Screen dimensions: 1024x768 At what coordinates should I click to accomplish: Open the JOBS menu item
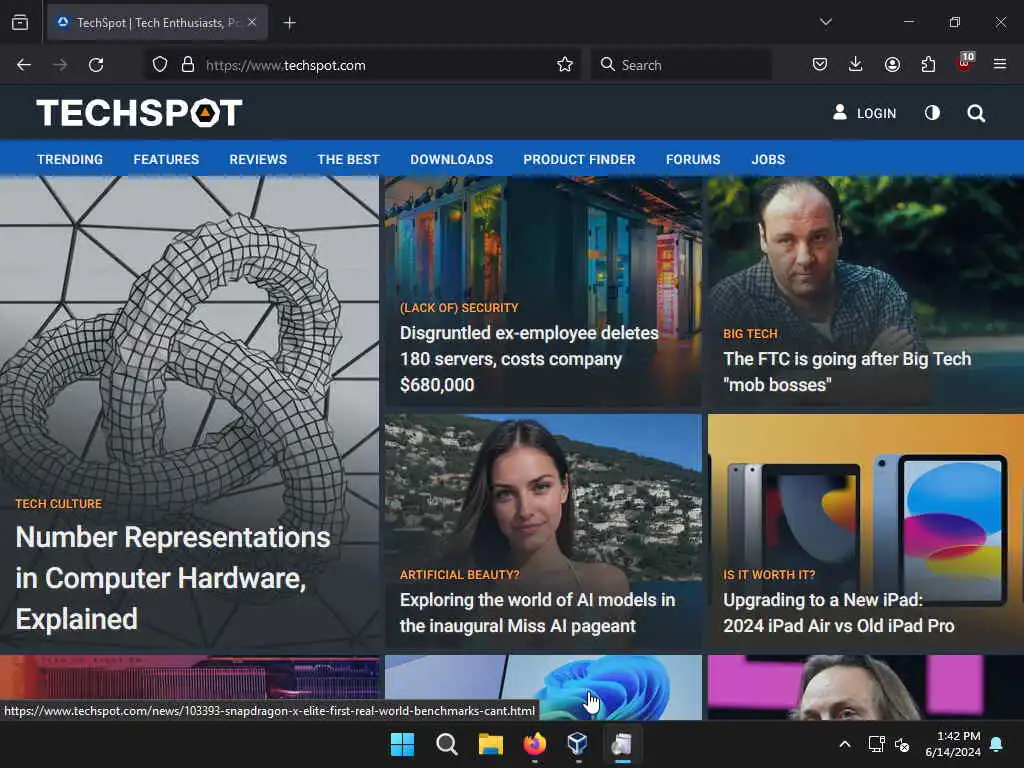[x=768, y=159]
